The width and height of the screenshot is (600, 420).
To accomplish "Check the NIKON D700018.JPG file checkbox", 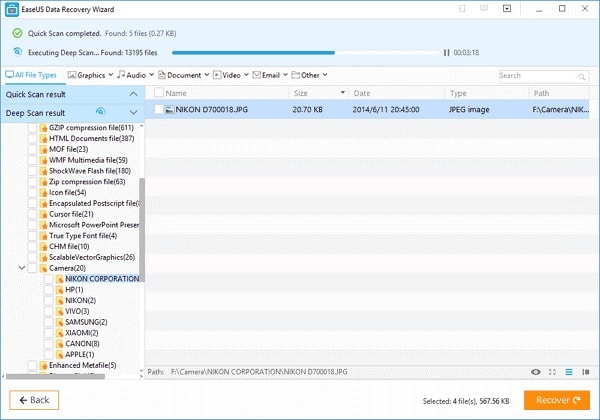I will point(155,109).
